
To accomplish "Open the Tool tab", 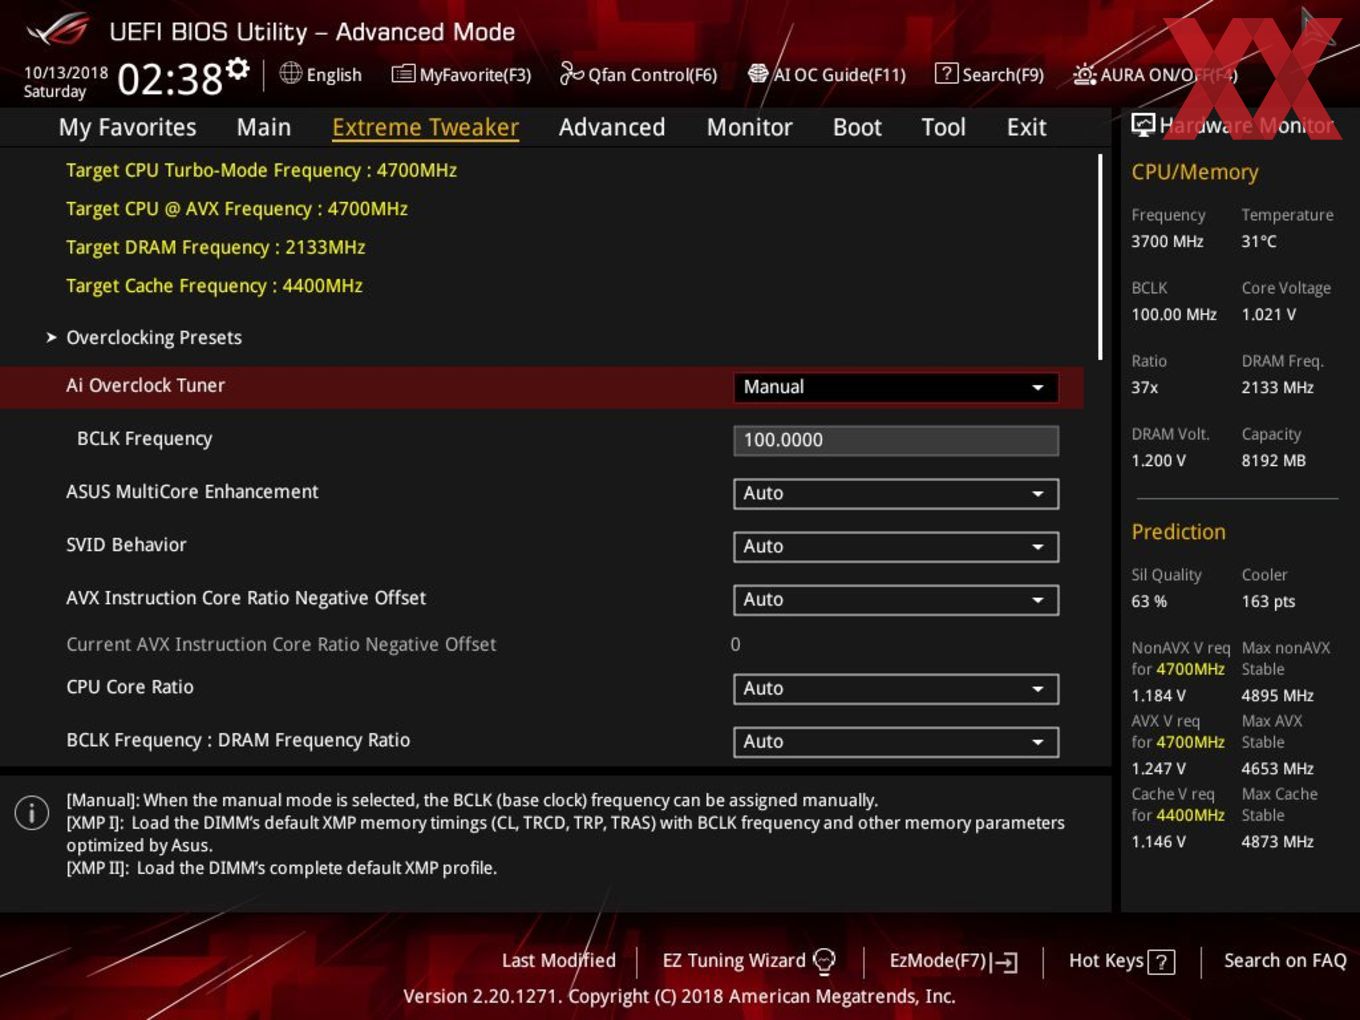I will click(943, 127).
